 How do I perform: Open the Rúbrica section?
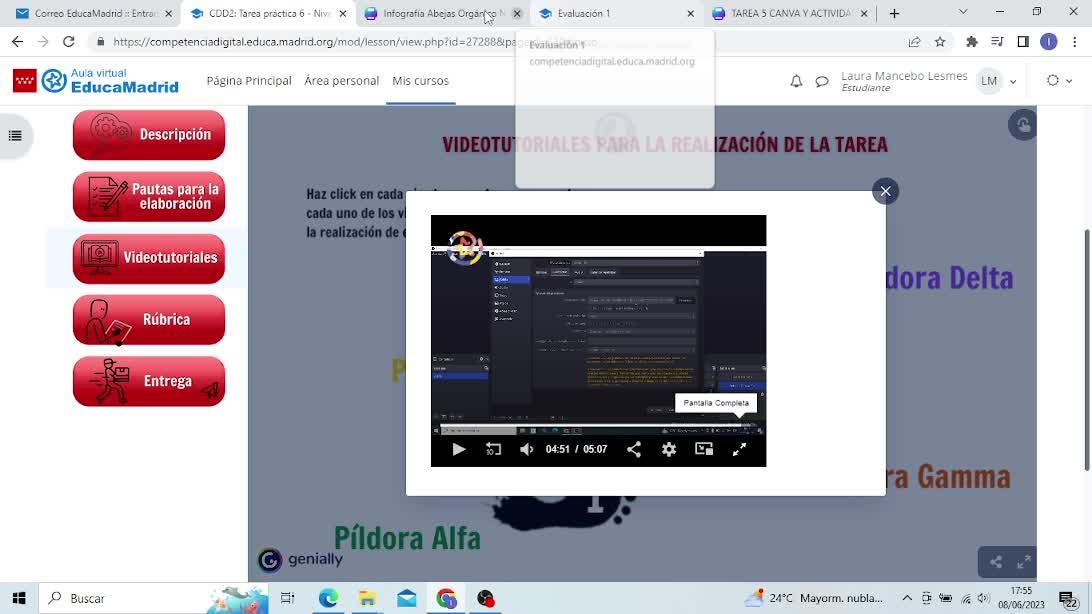[x=149, y=320]
